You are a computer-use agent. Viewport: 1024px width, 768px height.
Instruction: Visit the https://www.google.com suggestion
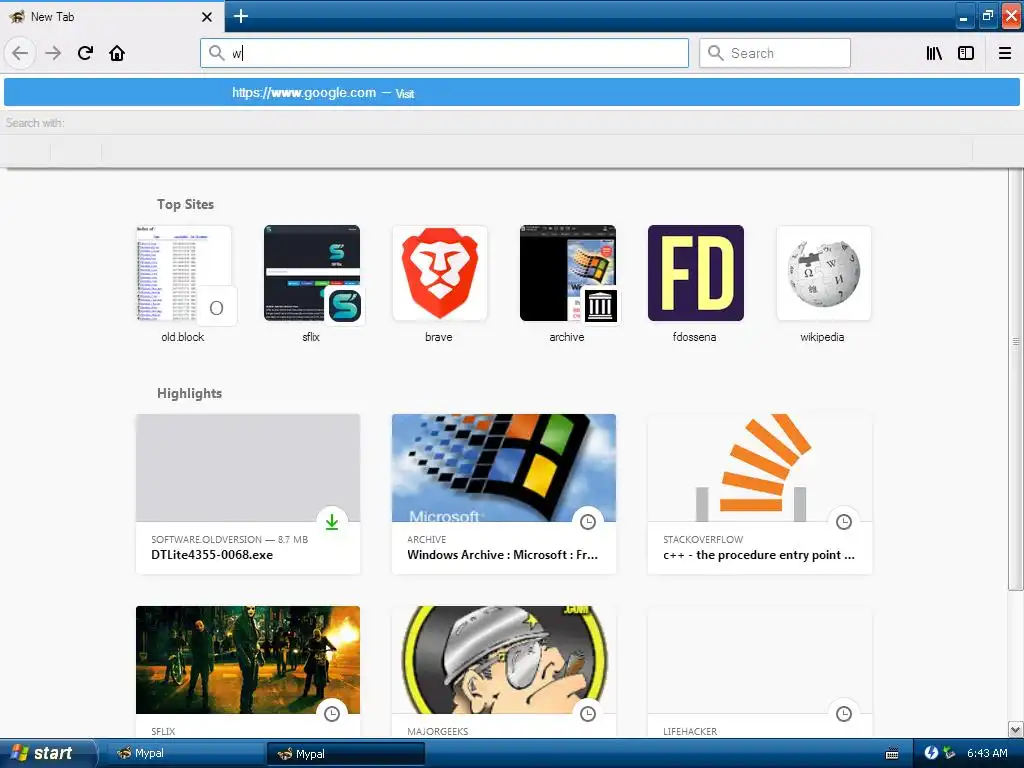[511, 93]
